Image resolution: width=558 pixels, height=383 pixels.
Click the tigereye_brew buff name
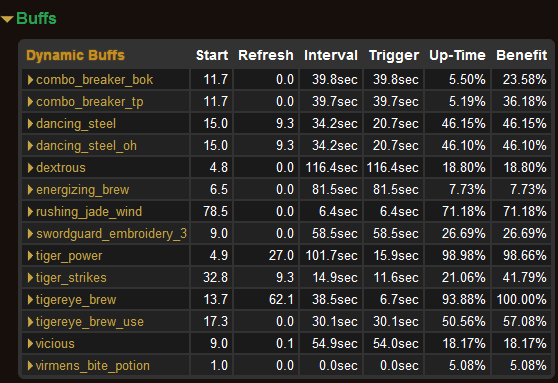(x=76, y=300)
